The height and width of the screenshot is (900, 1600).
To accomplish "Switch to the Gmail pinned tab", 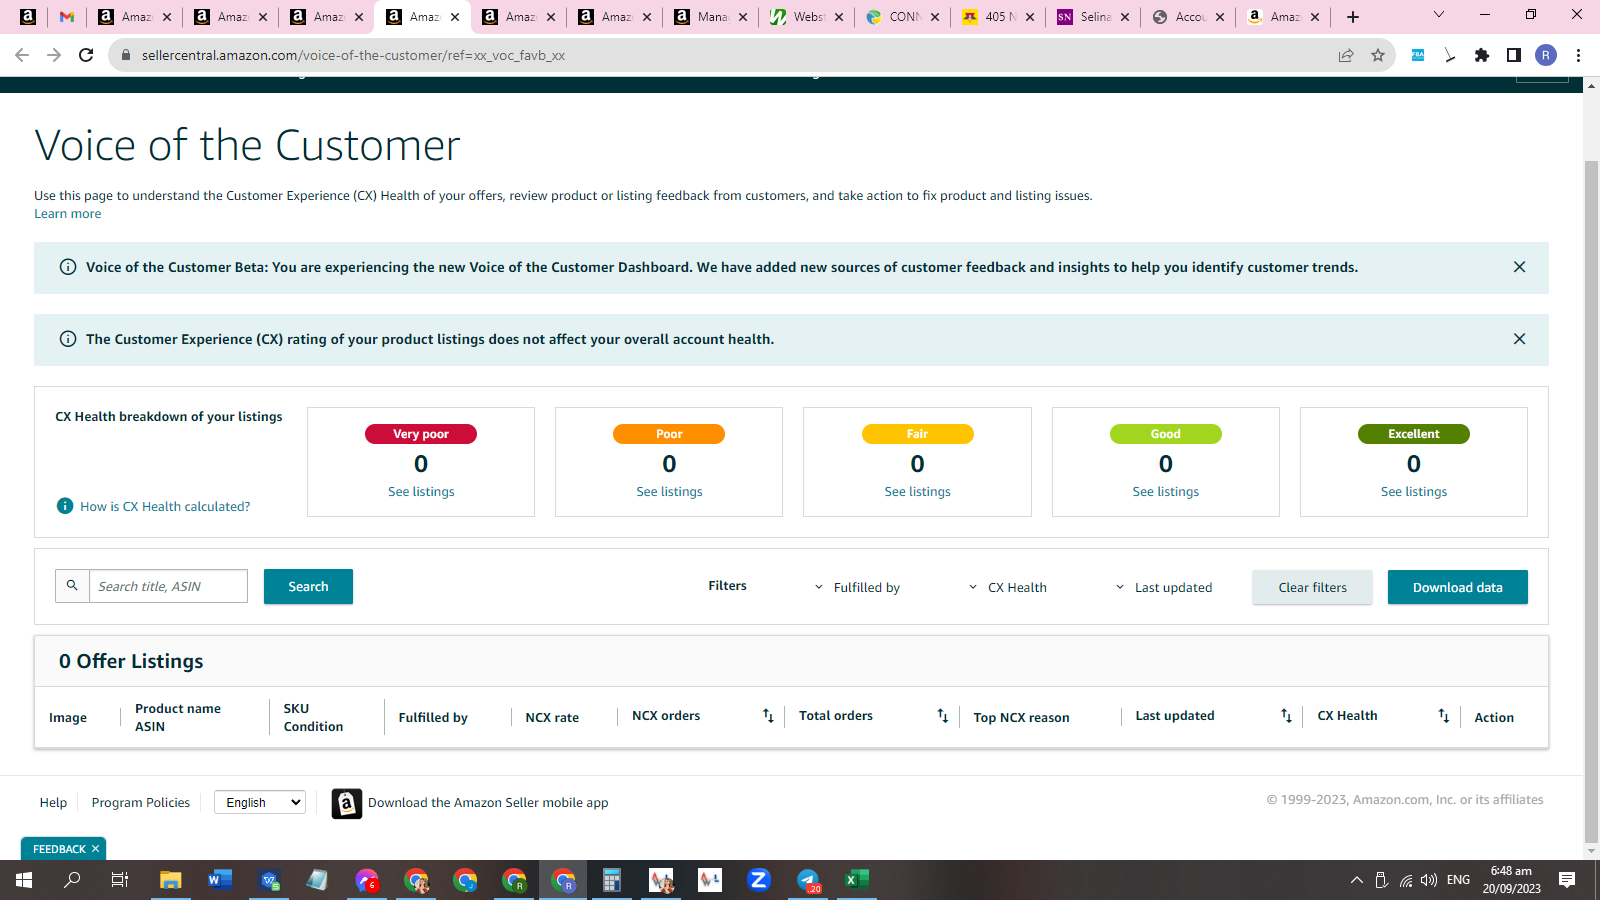I will point(67,17).
